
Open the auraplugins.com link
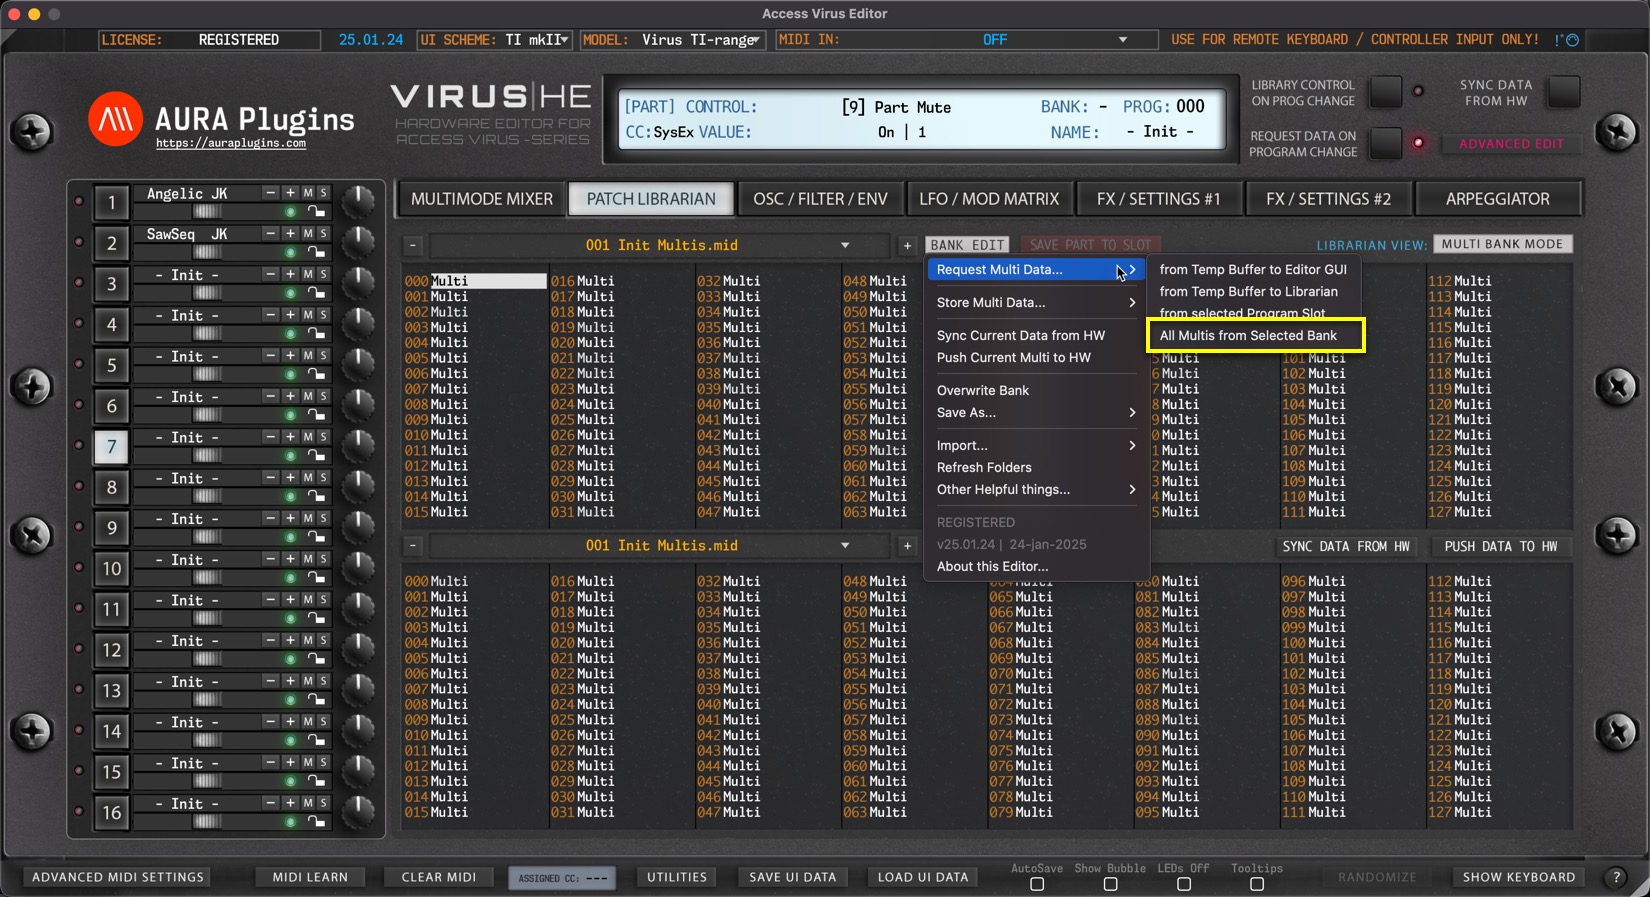pyautogui.click(x=231, y=144)
